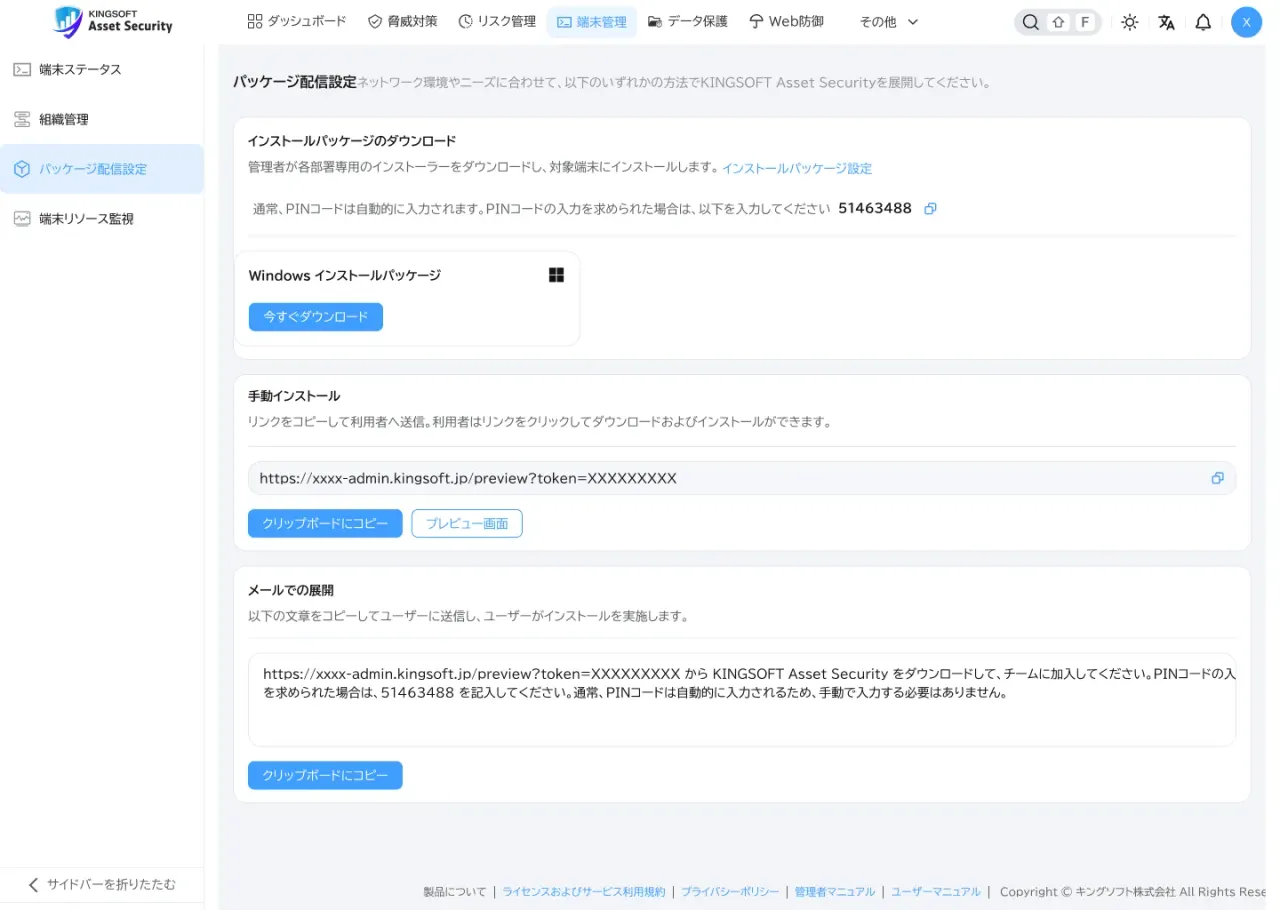The width and height of the screenshot is (1280, 910).
Task: Select 端末ステータス in sidebar
Action: click(x=102, y=69)
